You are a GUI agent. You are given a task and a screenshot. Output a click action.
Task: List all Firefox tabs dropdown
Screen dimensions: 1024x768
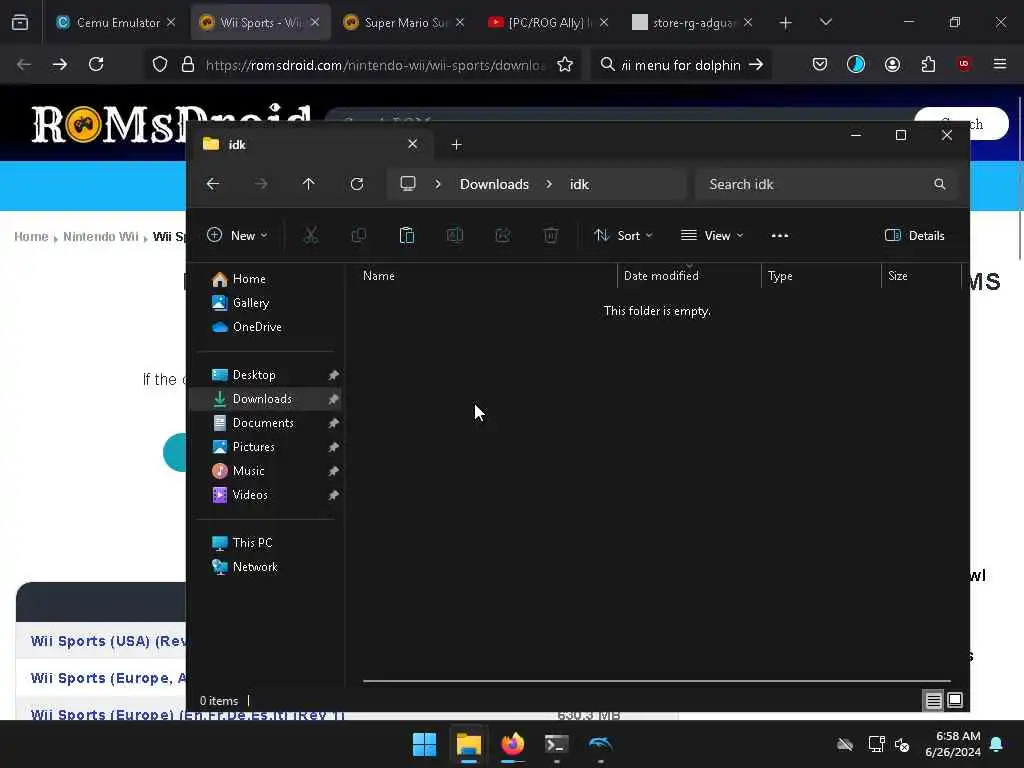point(825,23)
